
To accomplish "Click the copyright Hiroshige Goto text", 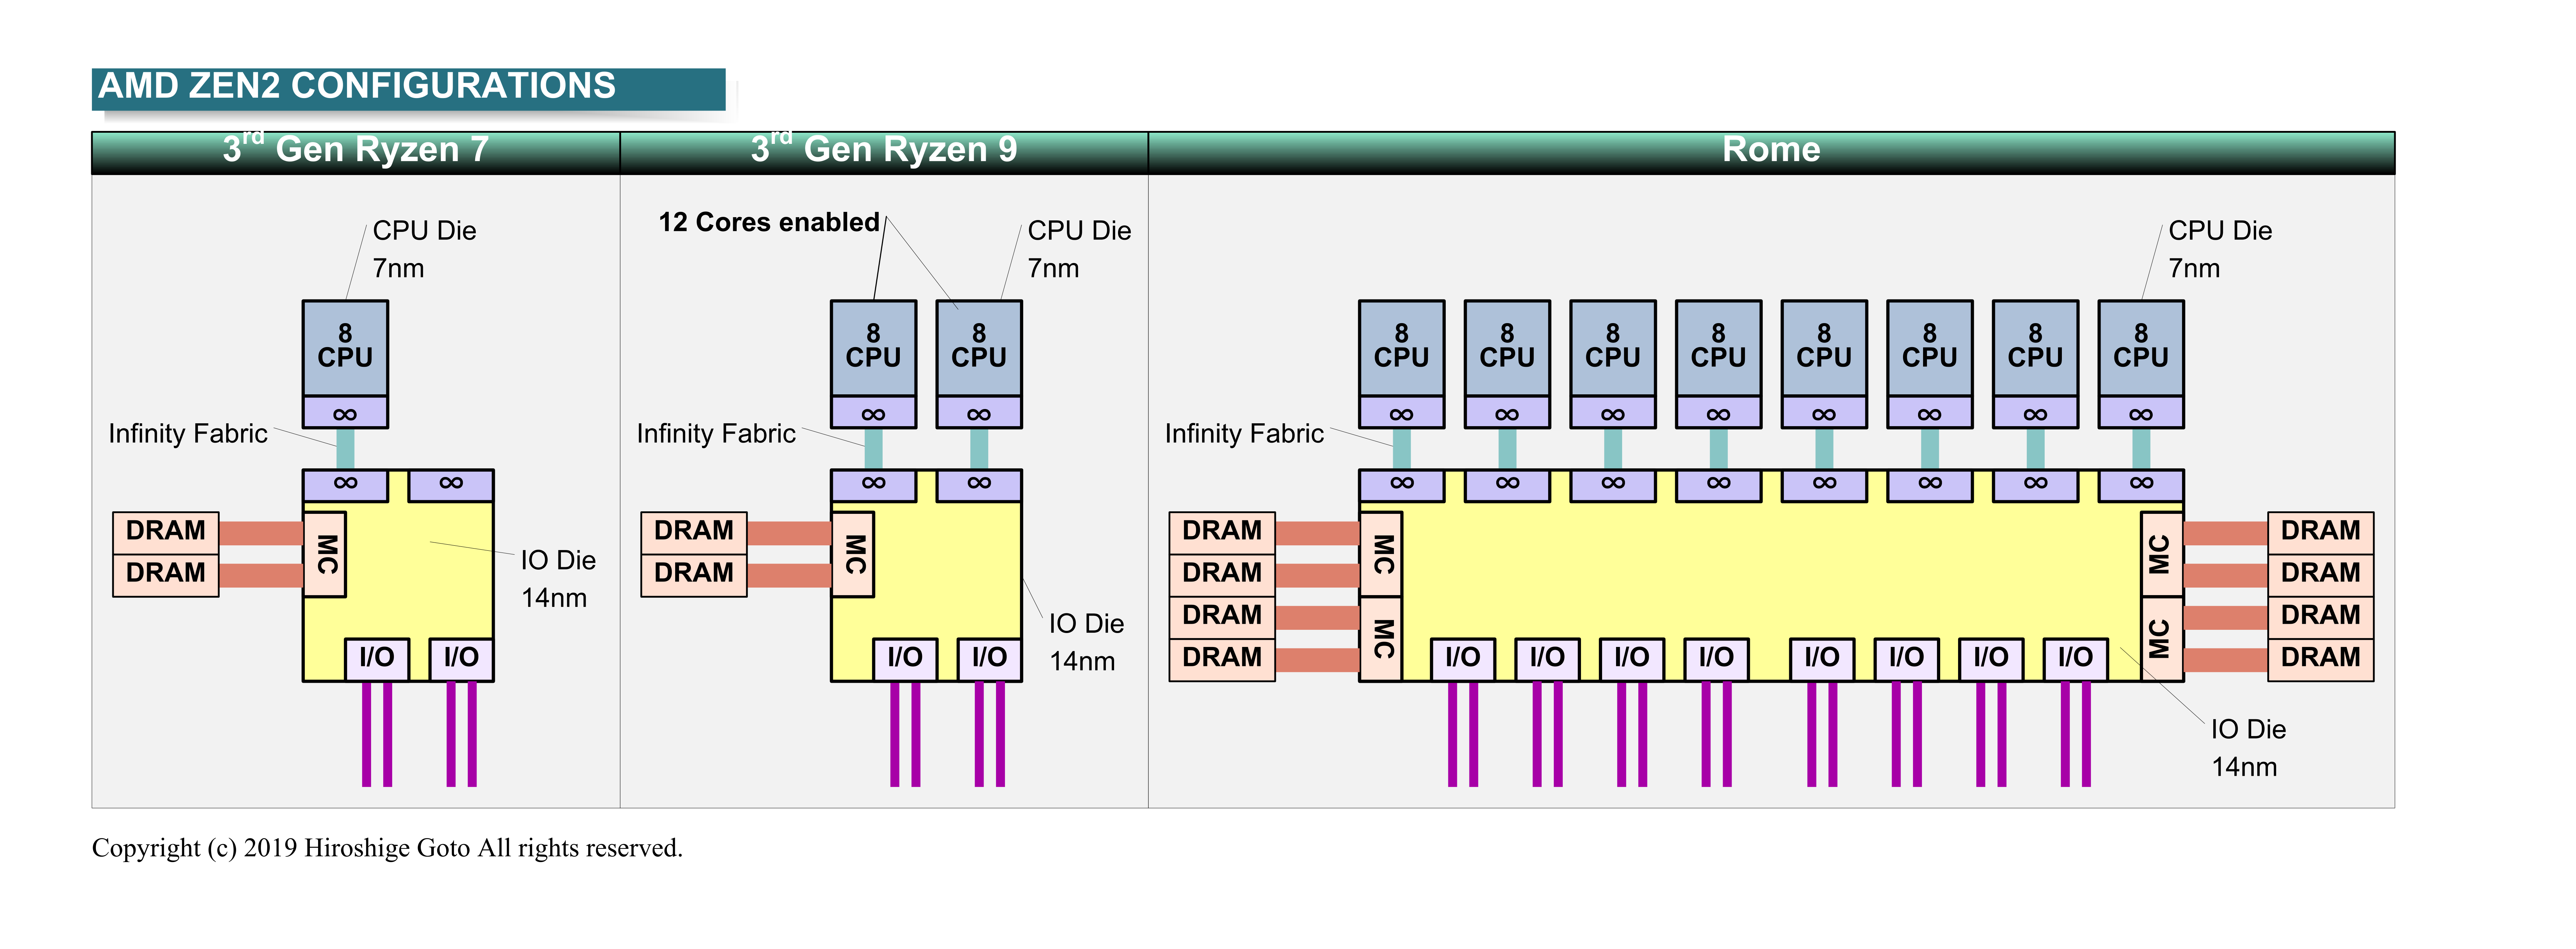I will [387, 848].
